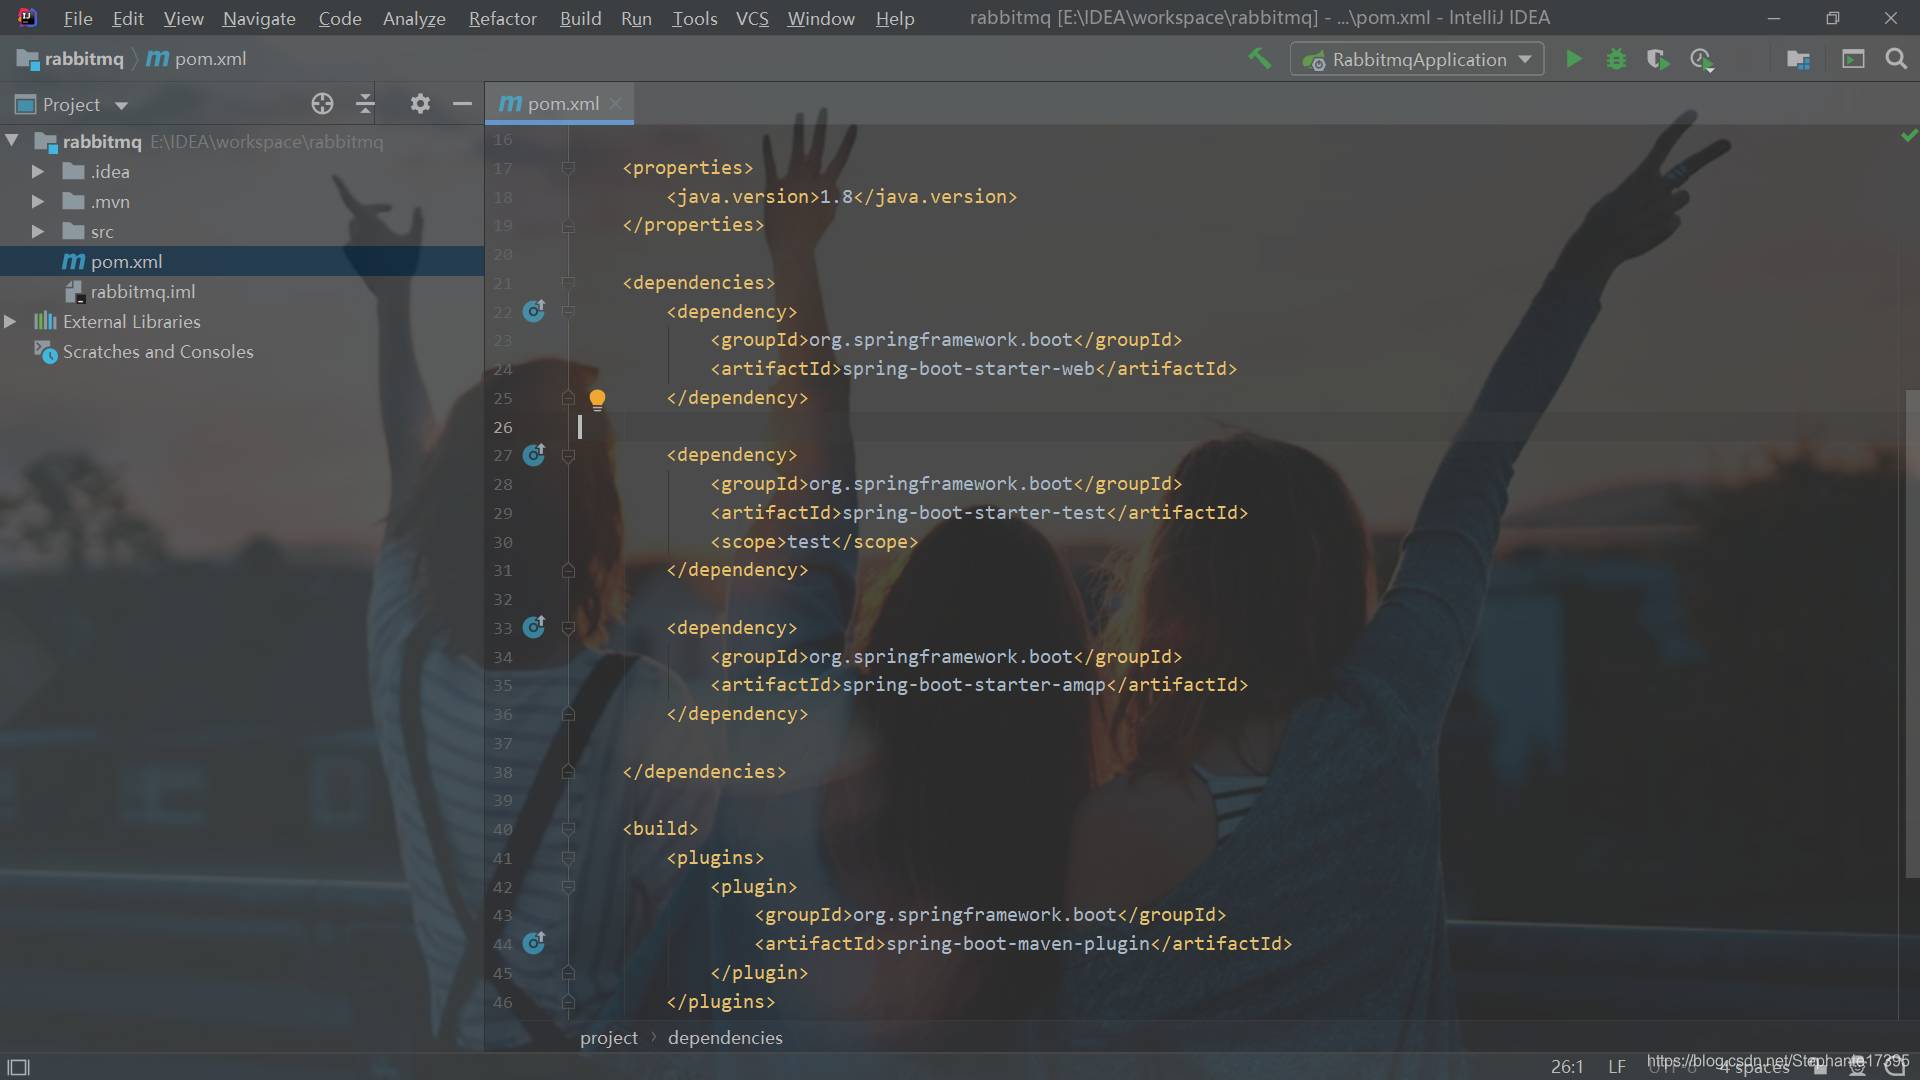
Task: Click yellow intention lightbulb on line 25
Action: coord(597,400)
